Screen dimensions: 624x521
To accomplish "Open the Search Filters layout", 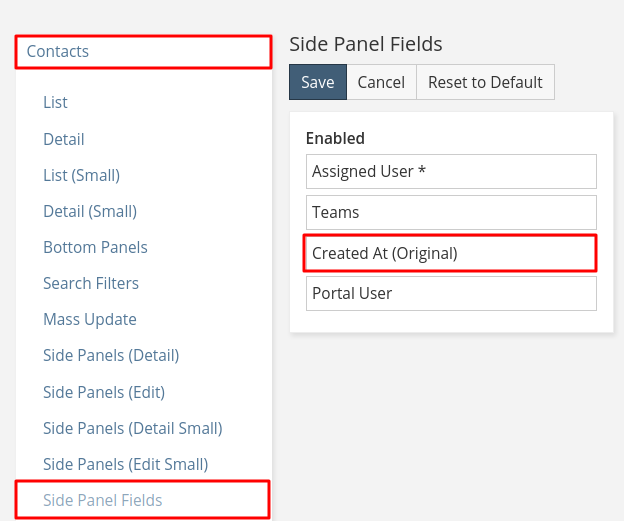I will [x=90, y=283].
